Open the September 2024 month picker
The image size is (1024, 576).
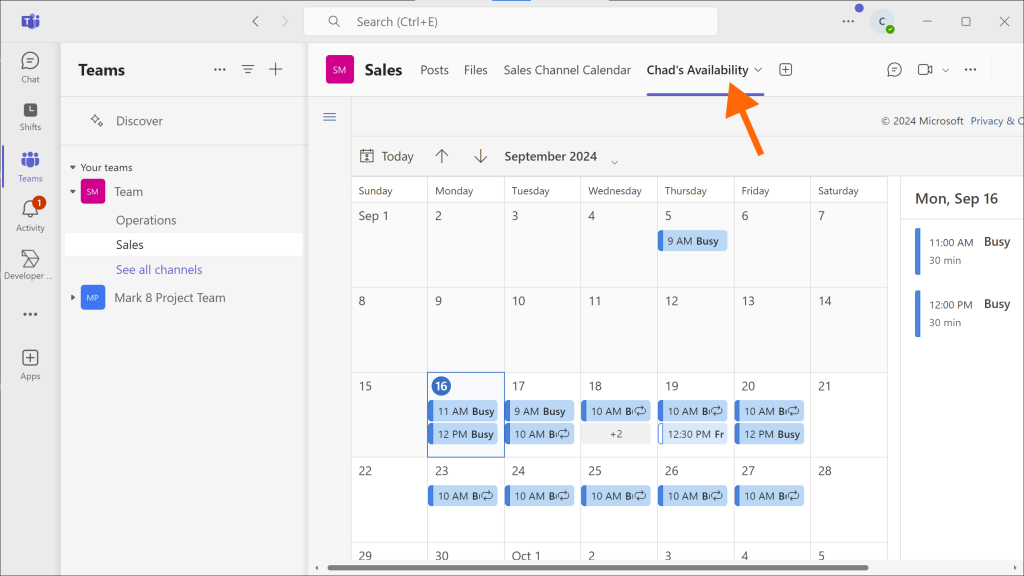point(561,157)
